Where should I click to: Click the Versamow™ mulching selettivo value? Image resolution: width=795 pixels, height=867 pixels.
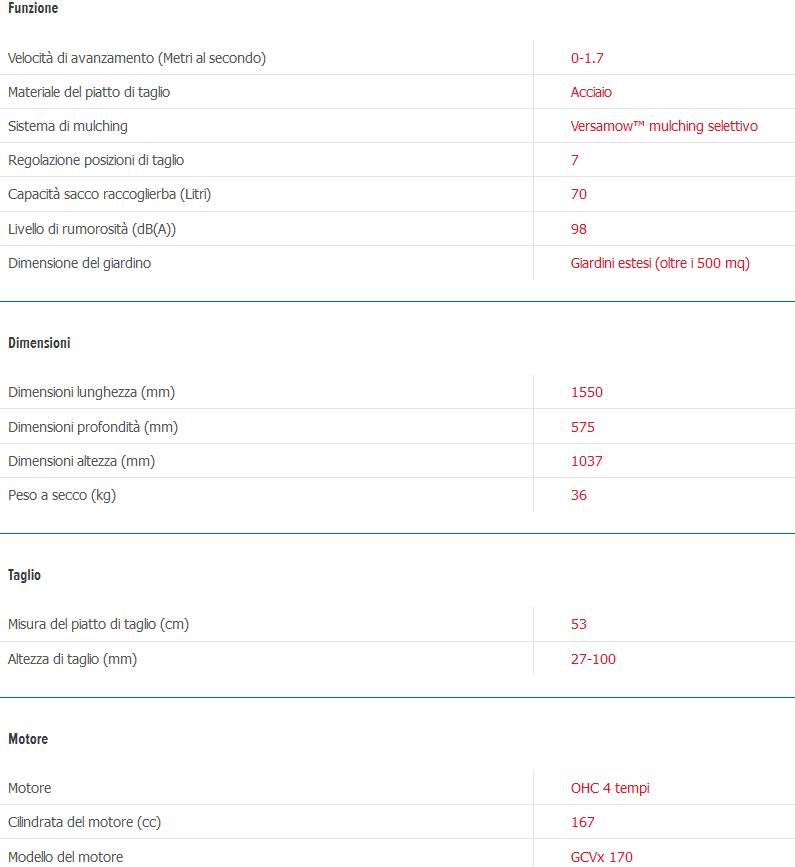point(664,126)
